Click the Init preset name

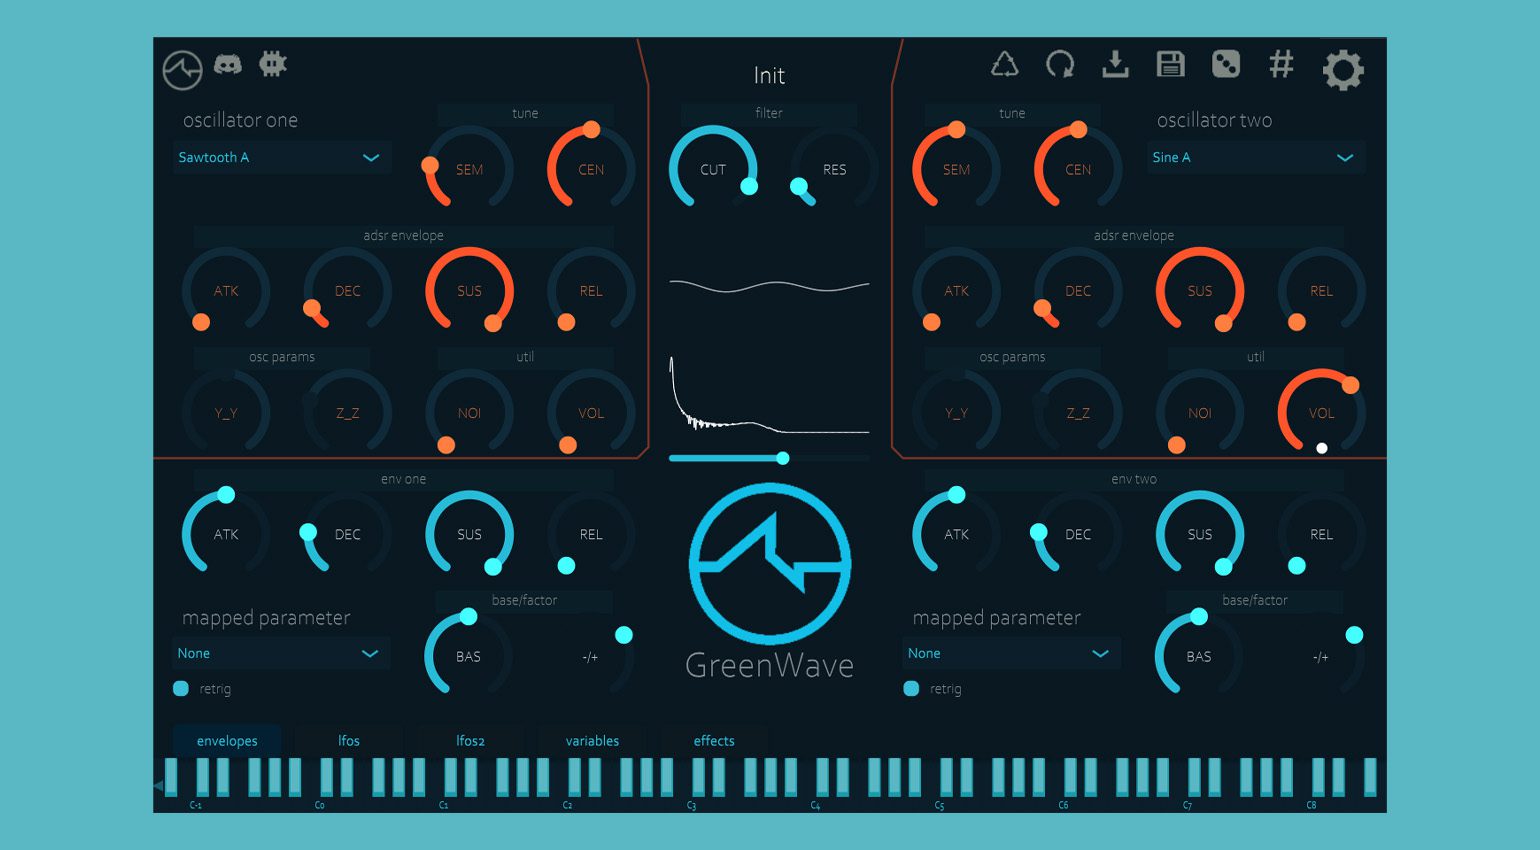[x=769, y=75]
